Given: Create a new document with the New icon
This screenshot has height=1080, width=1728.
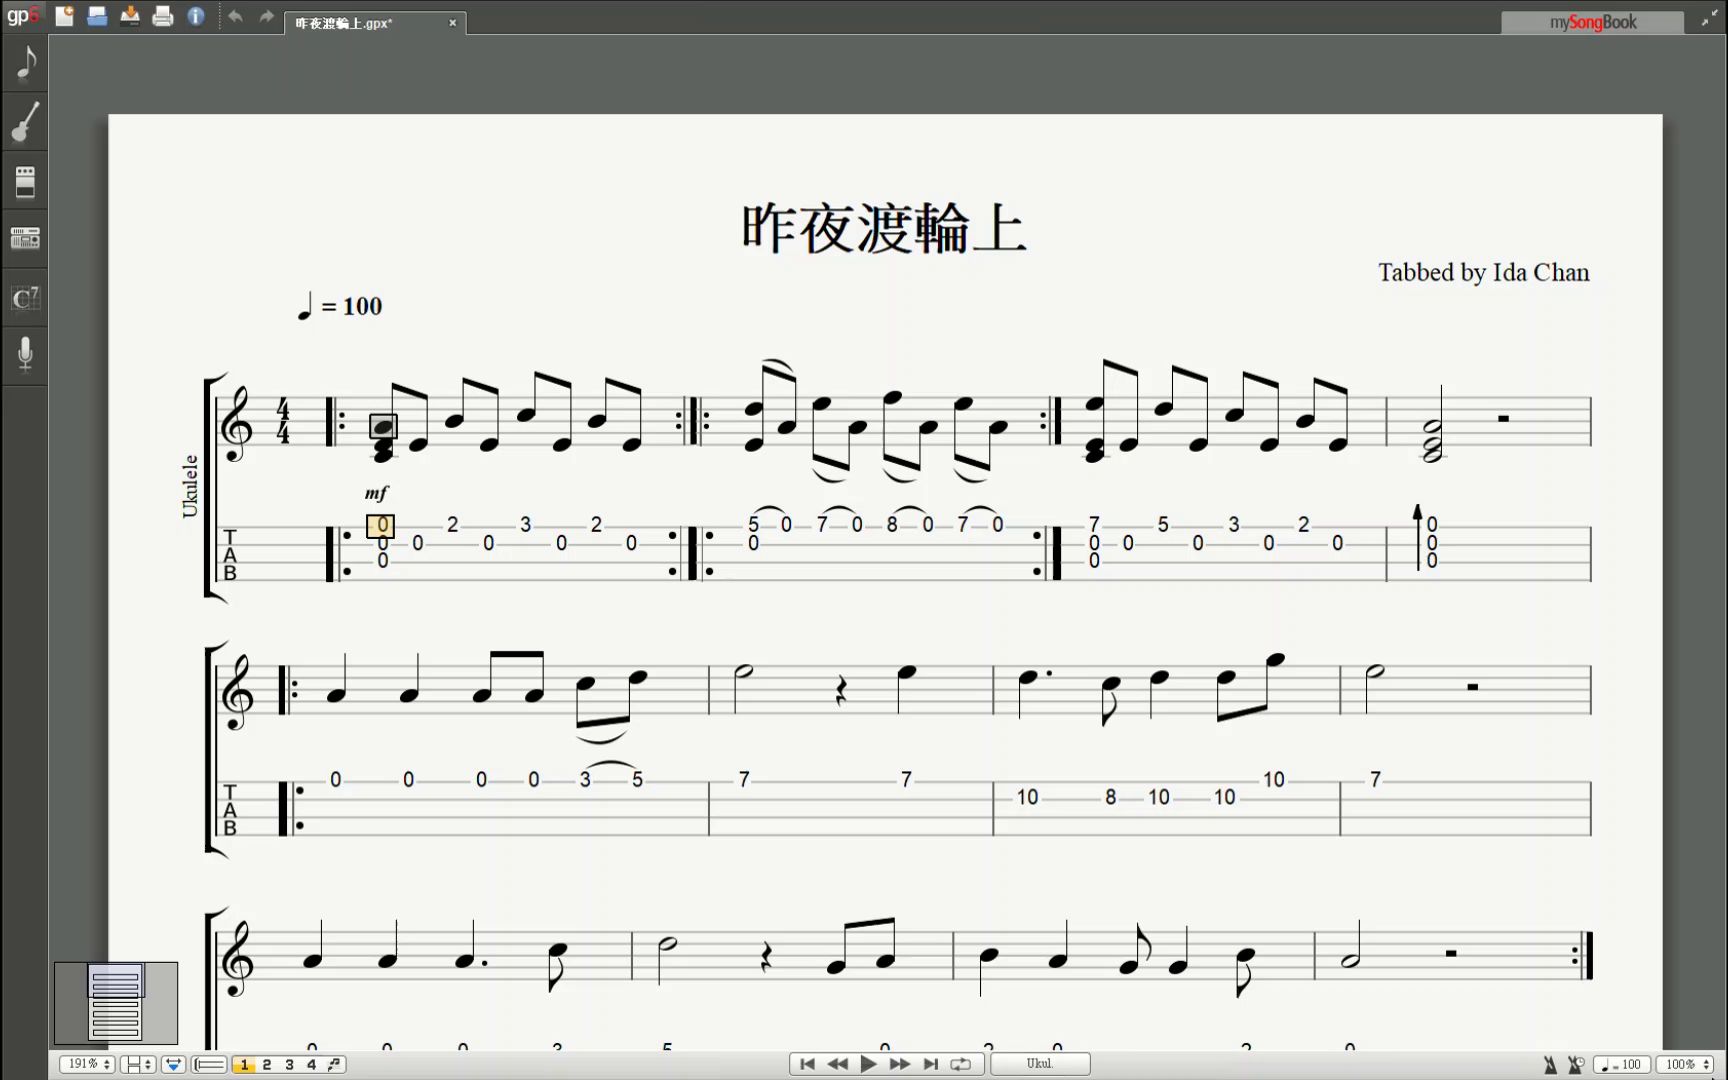Looking at the screenshot, I should 64,16.
